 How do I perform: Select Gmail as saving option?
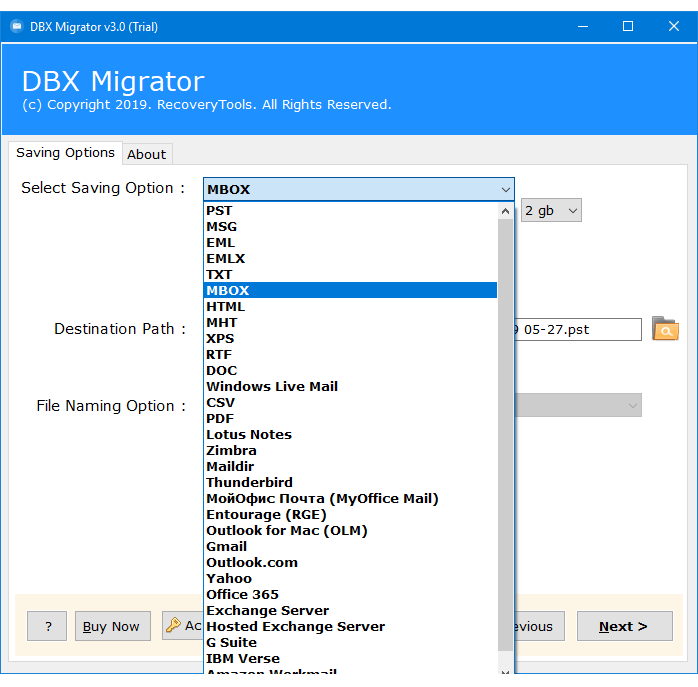click(x=350, y=547)
